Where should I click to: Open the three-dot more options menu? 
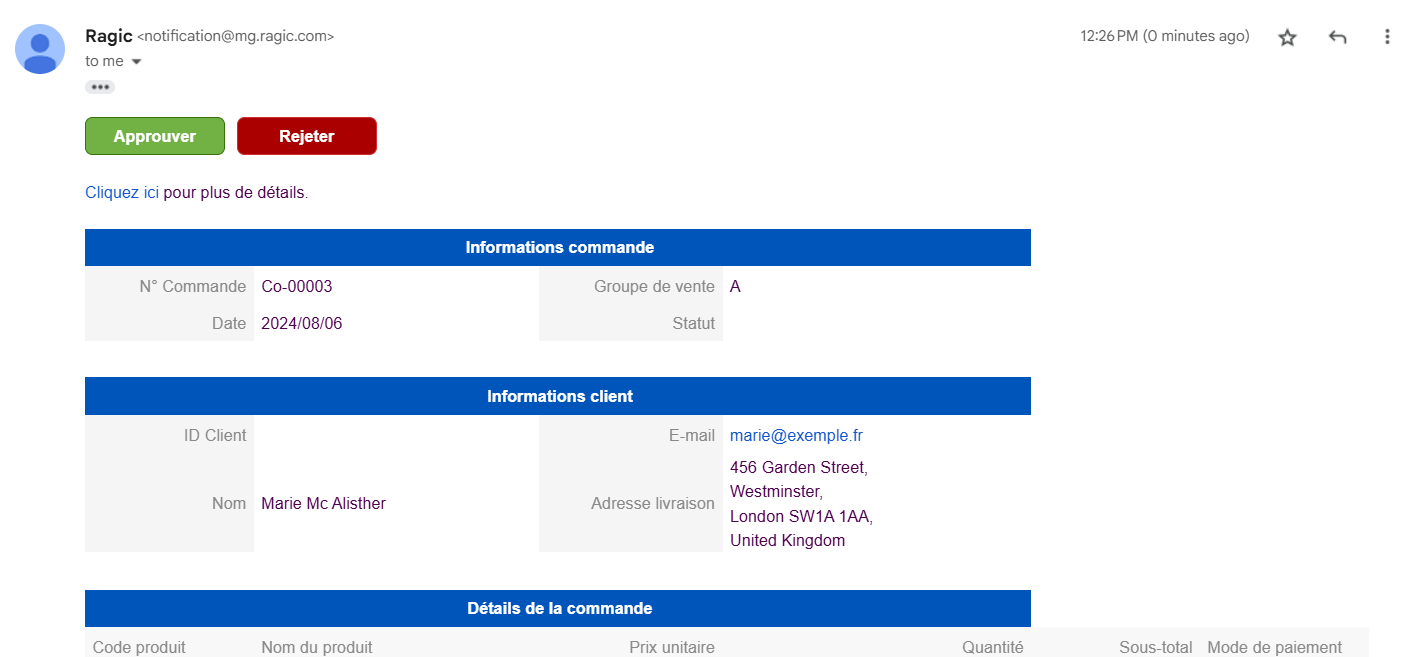coord(1387,37)
